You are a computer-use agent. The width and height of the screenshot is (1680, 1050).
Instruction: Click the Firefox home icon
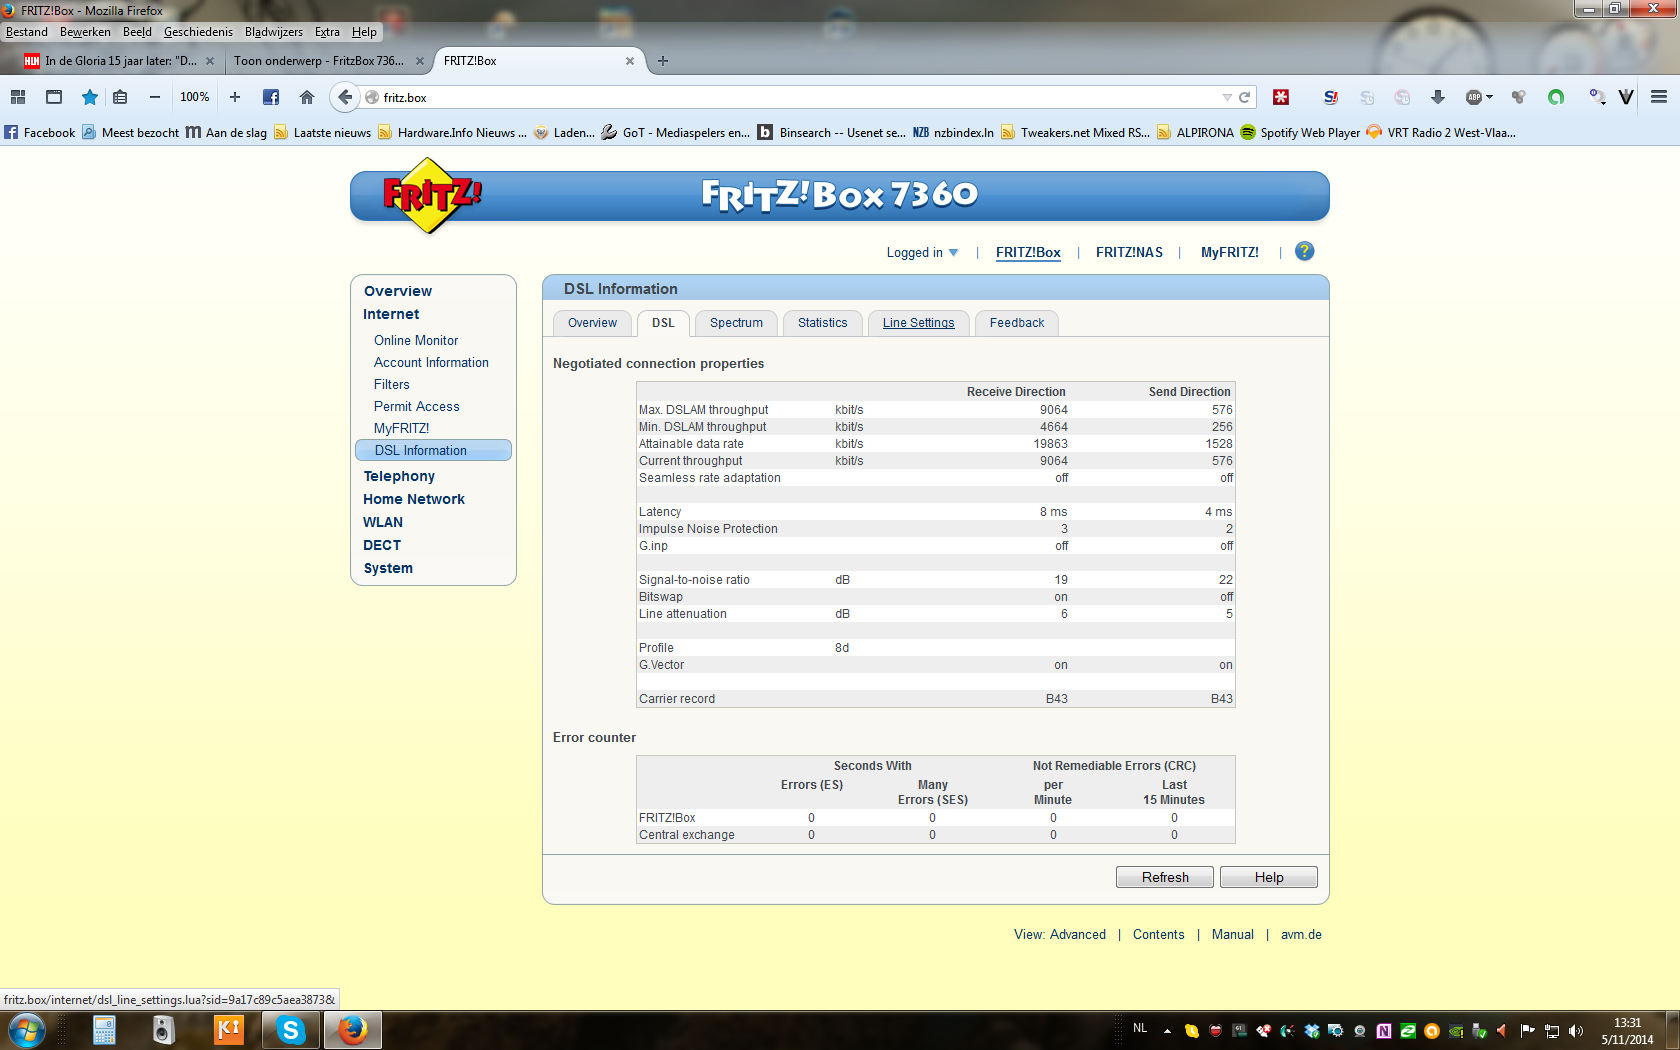click(x=307, y=97)
